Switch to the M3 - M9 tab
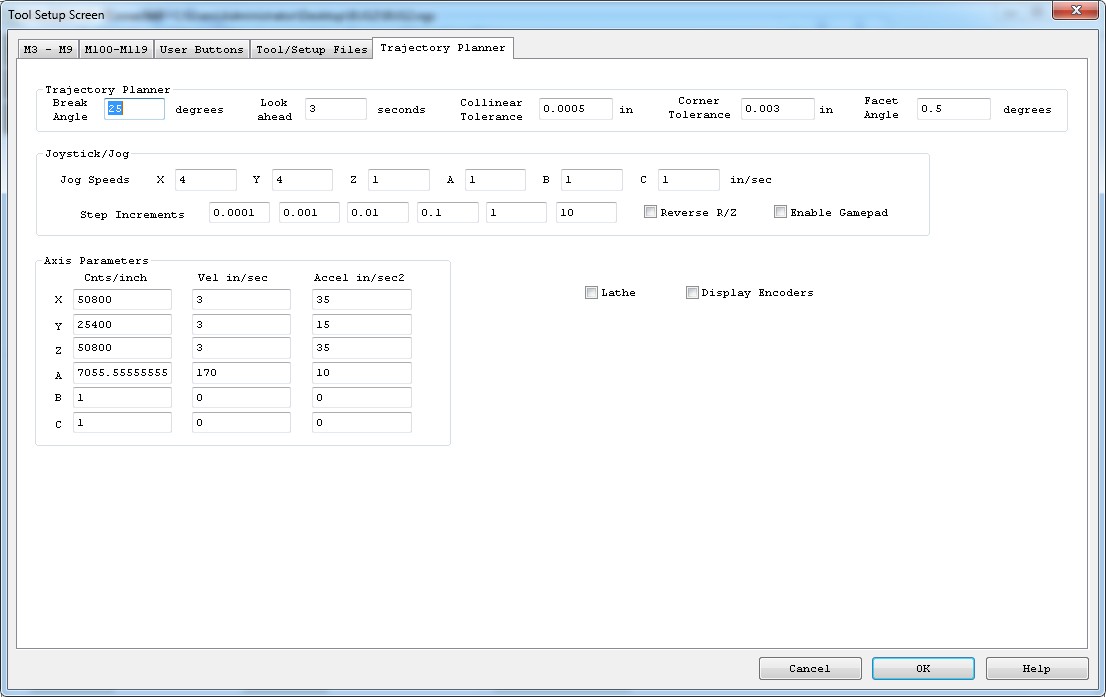 pyautogui.click(x=48, y=49)
